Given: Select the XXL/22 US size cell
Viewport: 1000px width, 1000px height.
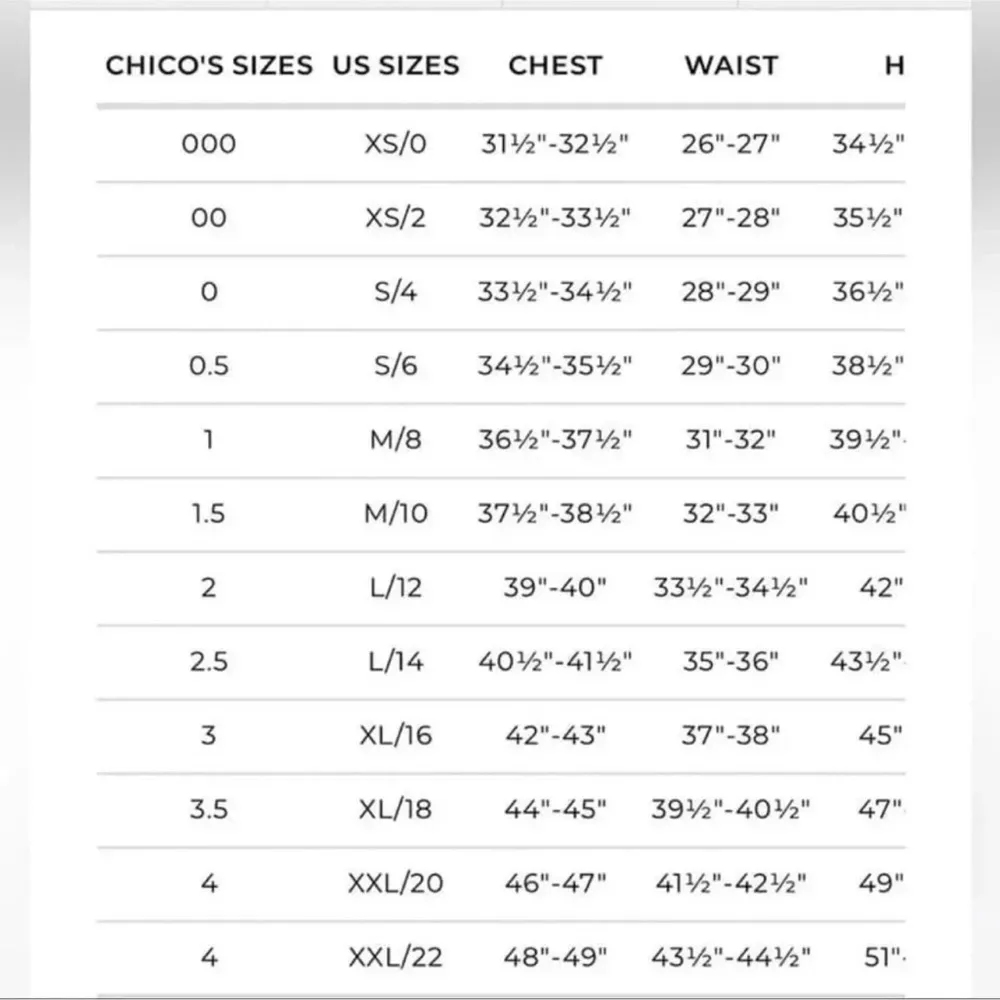Looking at the screenshot, I should [396, 958].
